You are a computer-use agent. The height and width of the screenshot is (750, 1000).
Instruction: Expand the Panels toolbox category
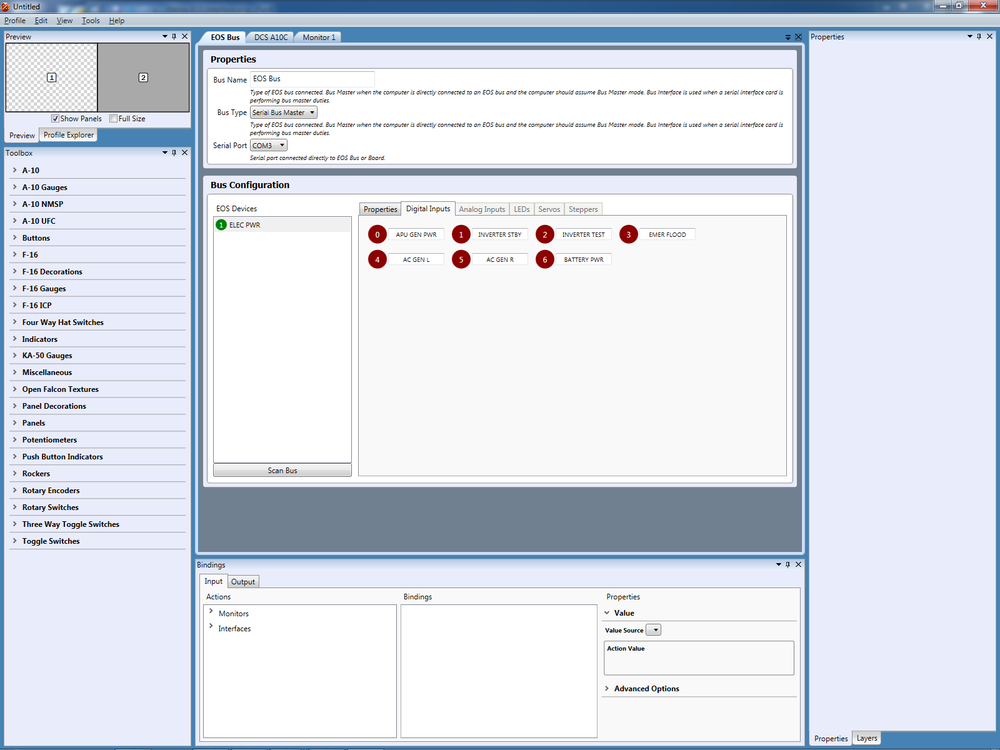point(15,423)
